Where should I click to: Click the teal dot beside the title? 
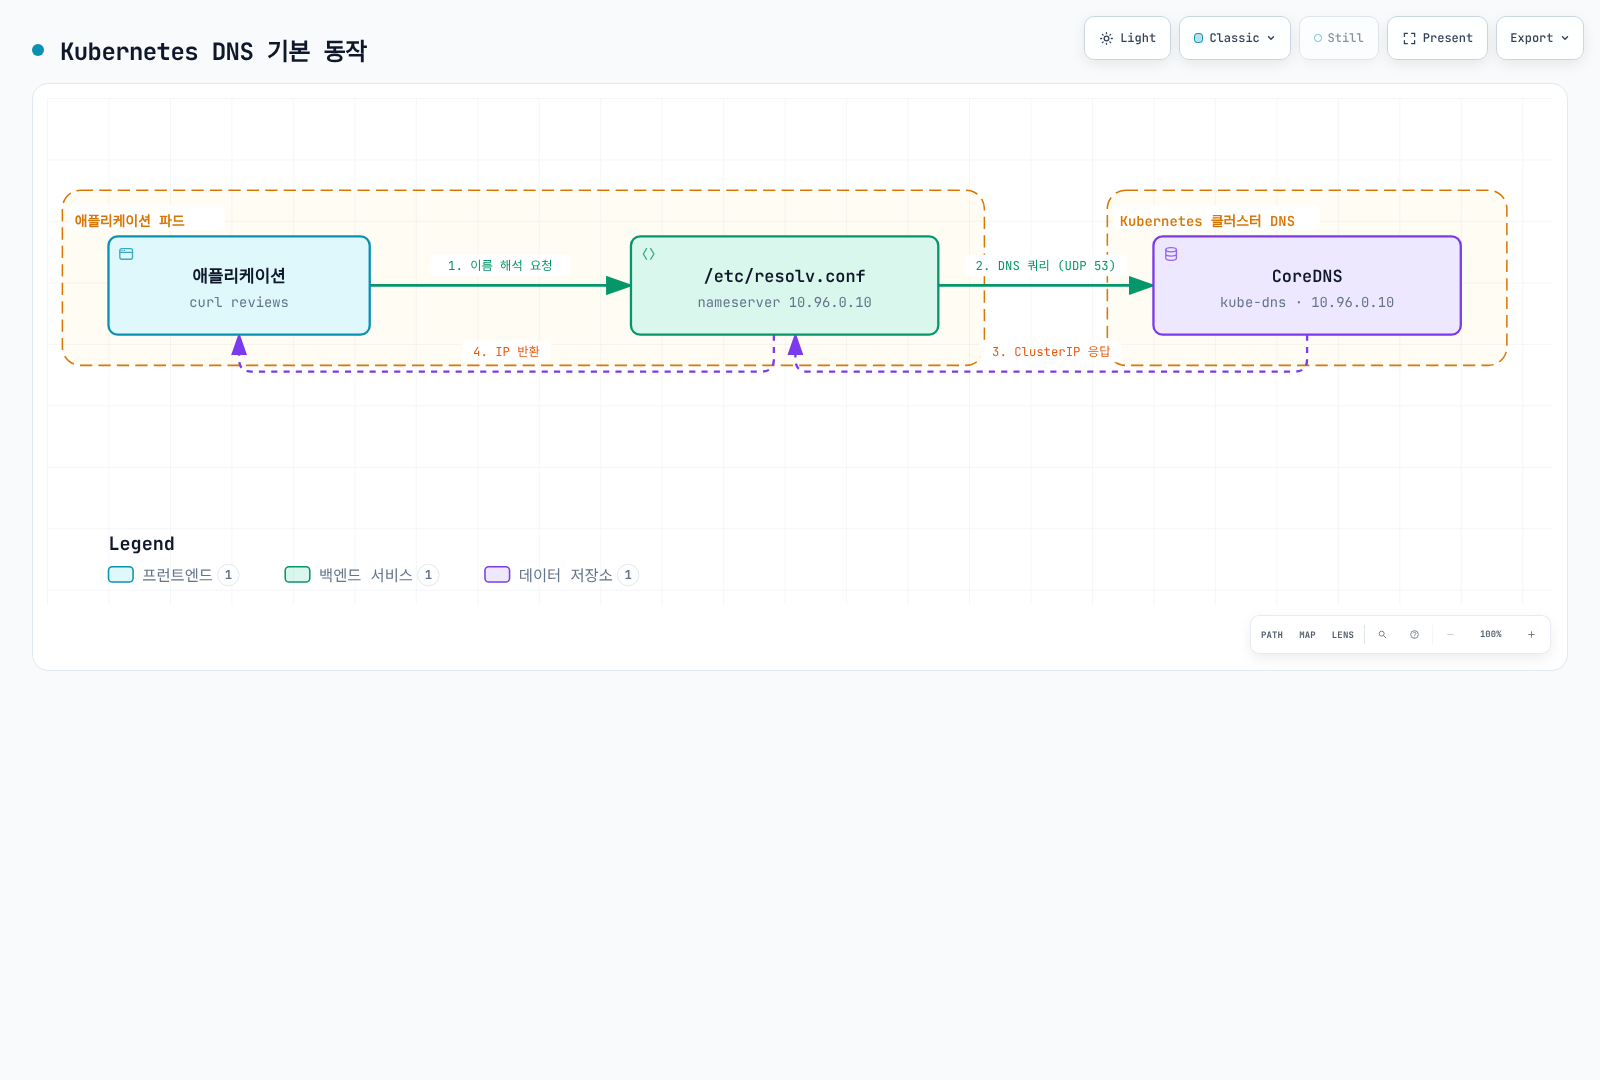(x=38, y=50)
